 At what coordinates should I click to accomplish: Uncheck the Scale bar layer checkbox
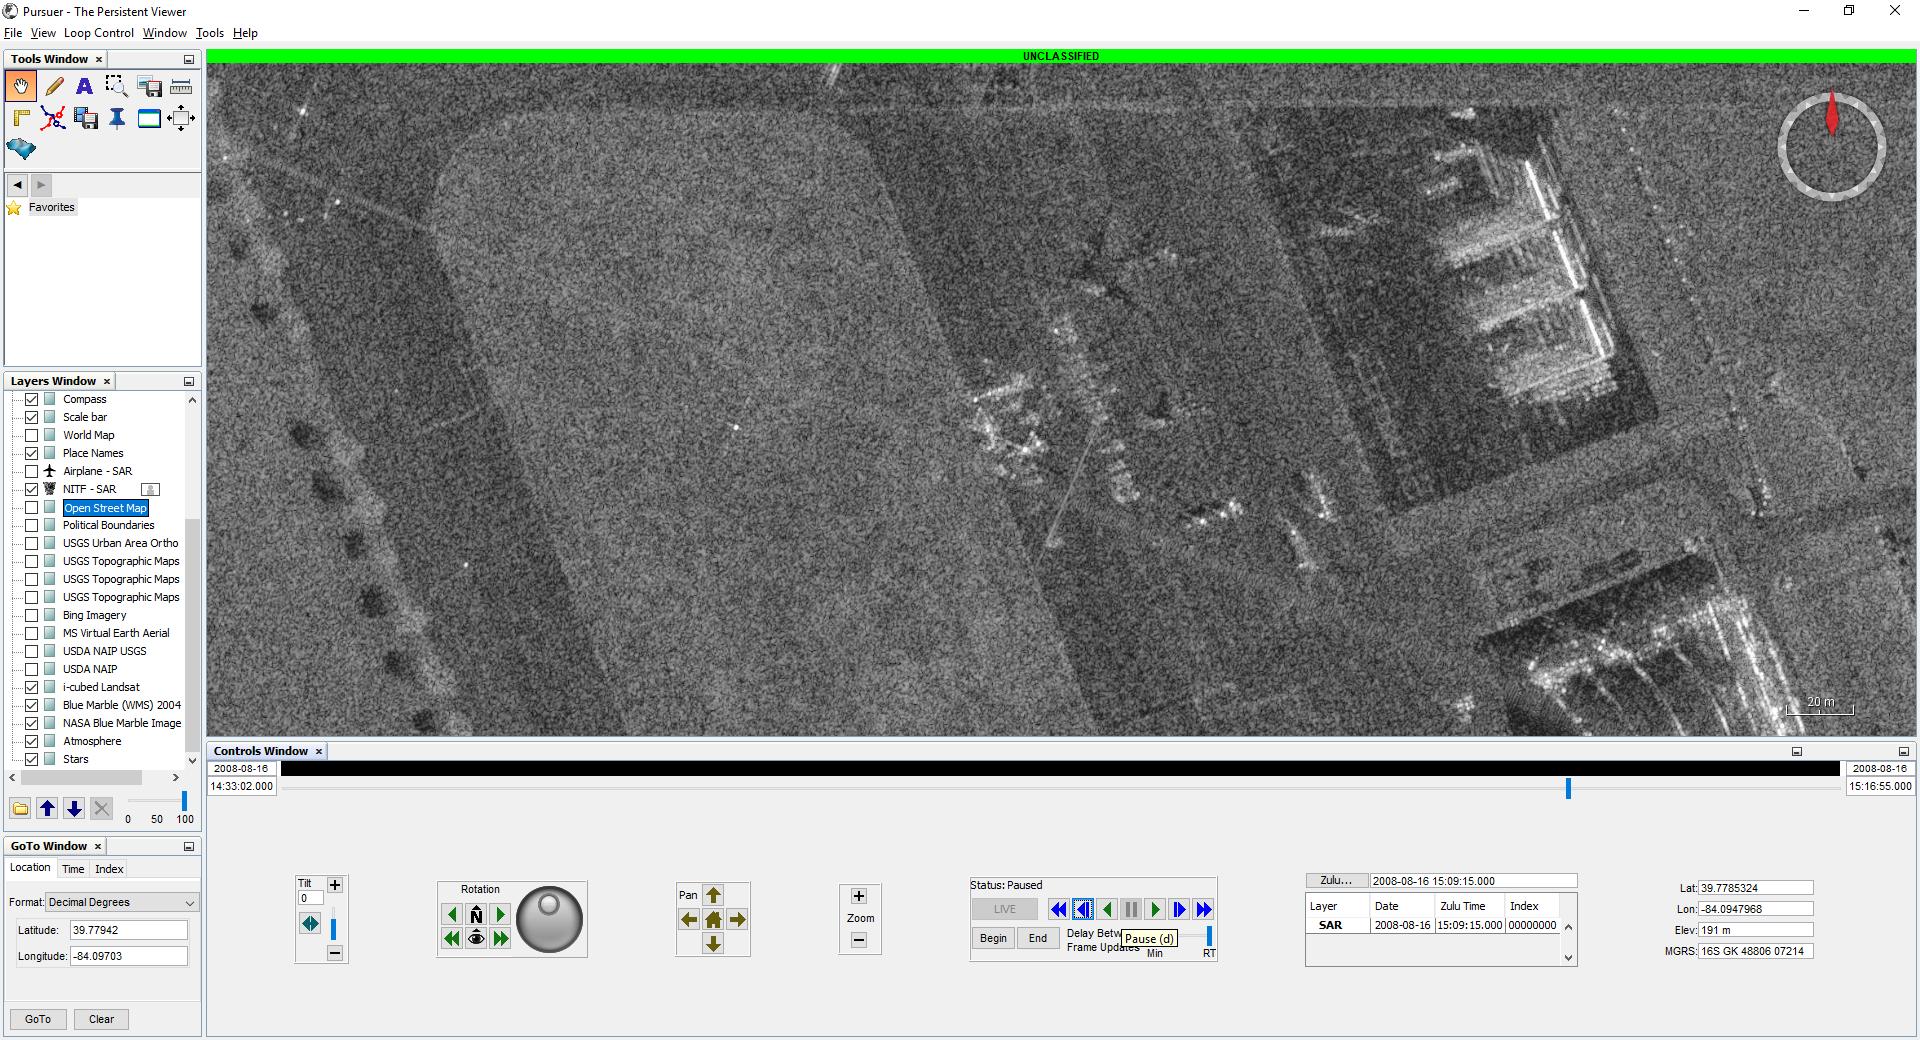point(32,417)
